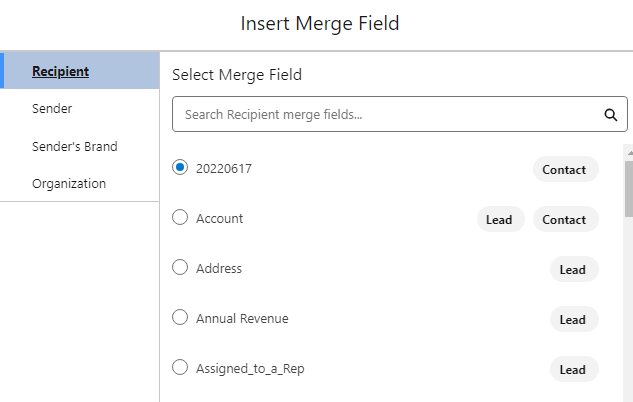Open the Sender's Brand tab

[x=74, y=146]
